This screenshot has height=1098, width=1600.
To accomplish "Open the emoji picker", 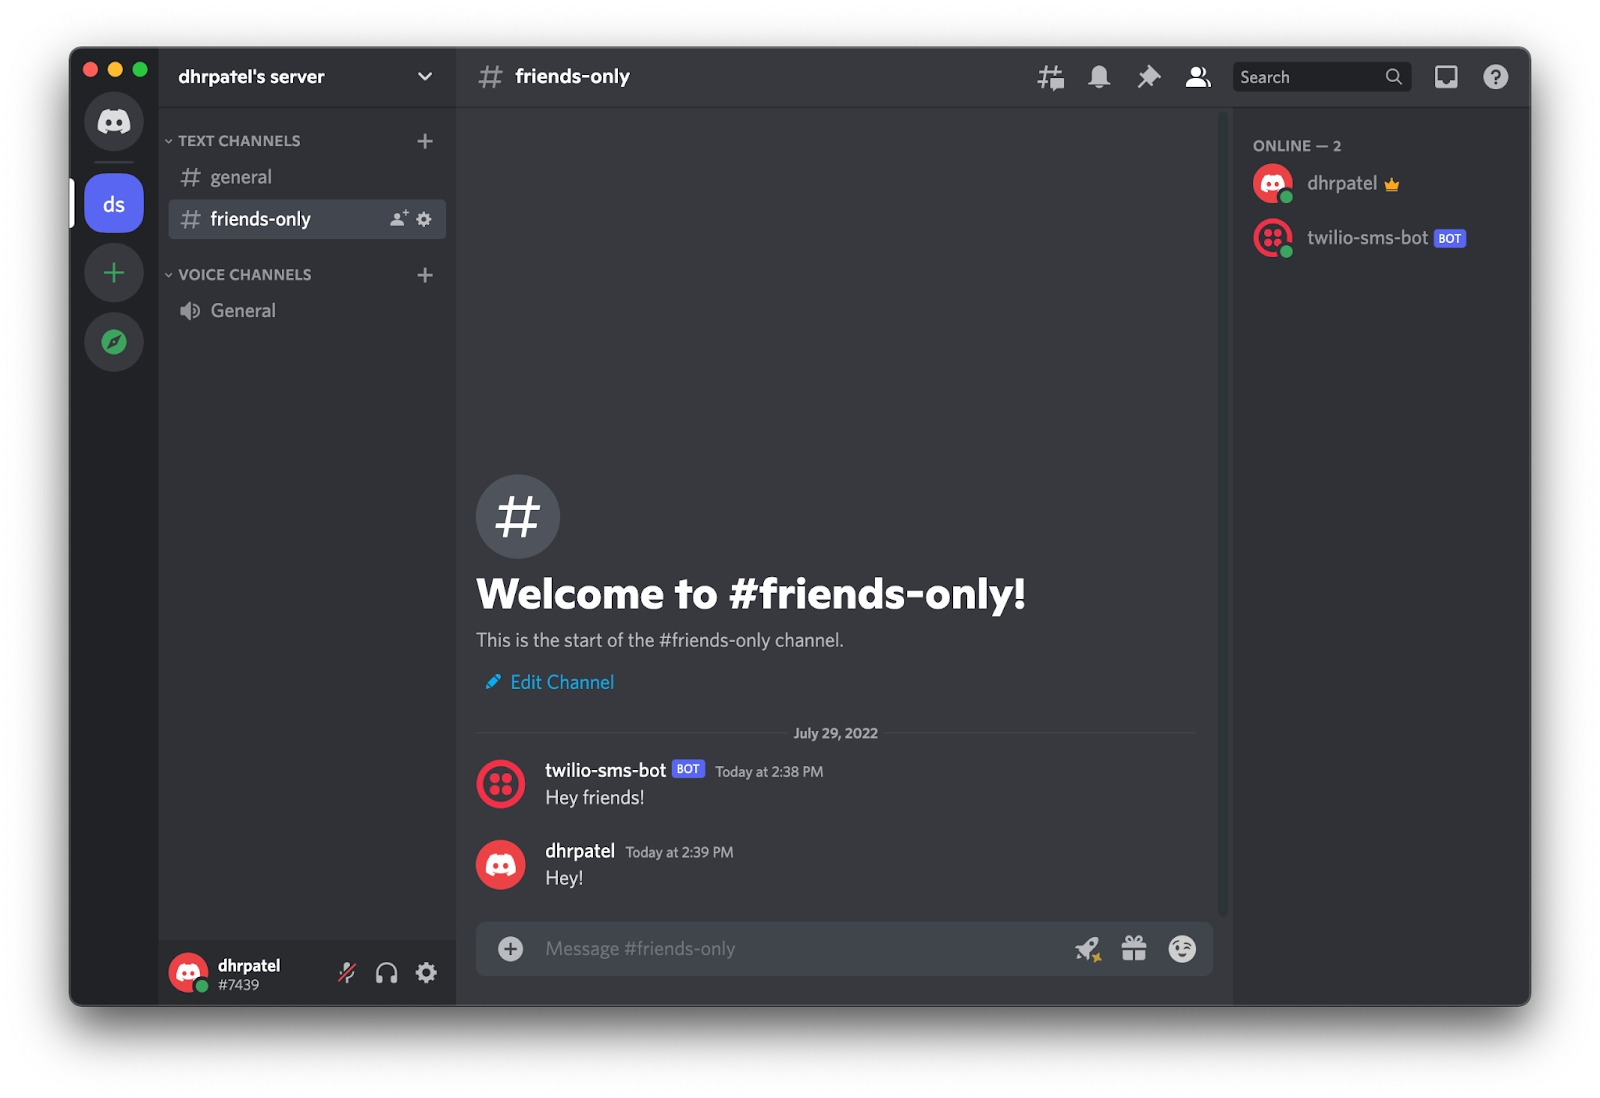I will (x=1182, y=949).
